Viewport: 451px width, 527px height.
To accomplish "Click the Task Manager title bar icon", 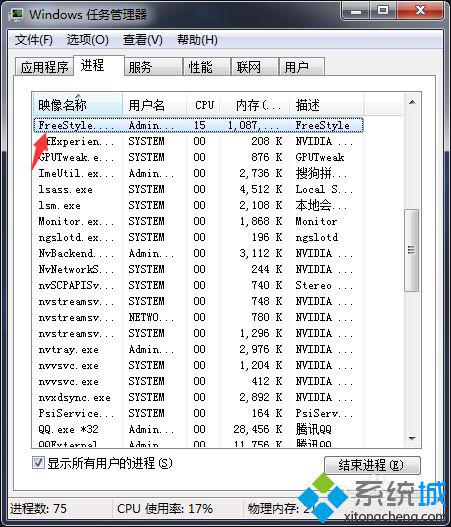I will click(15, 14).
